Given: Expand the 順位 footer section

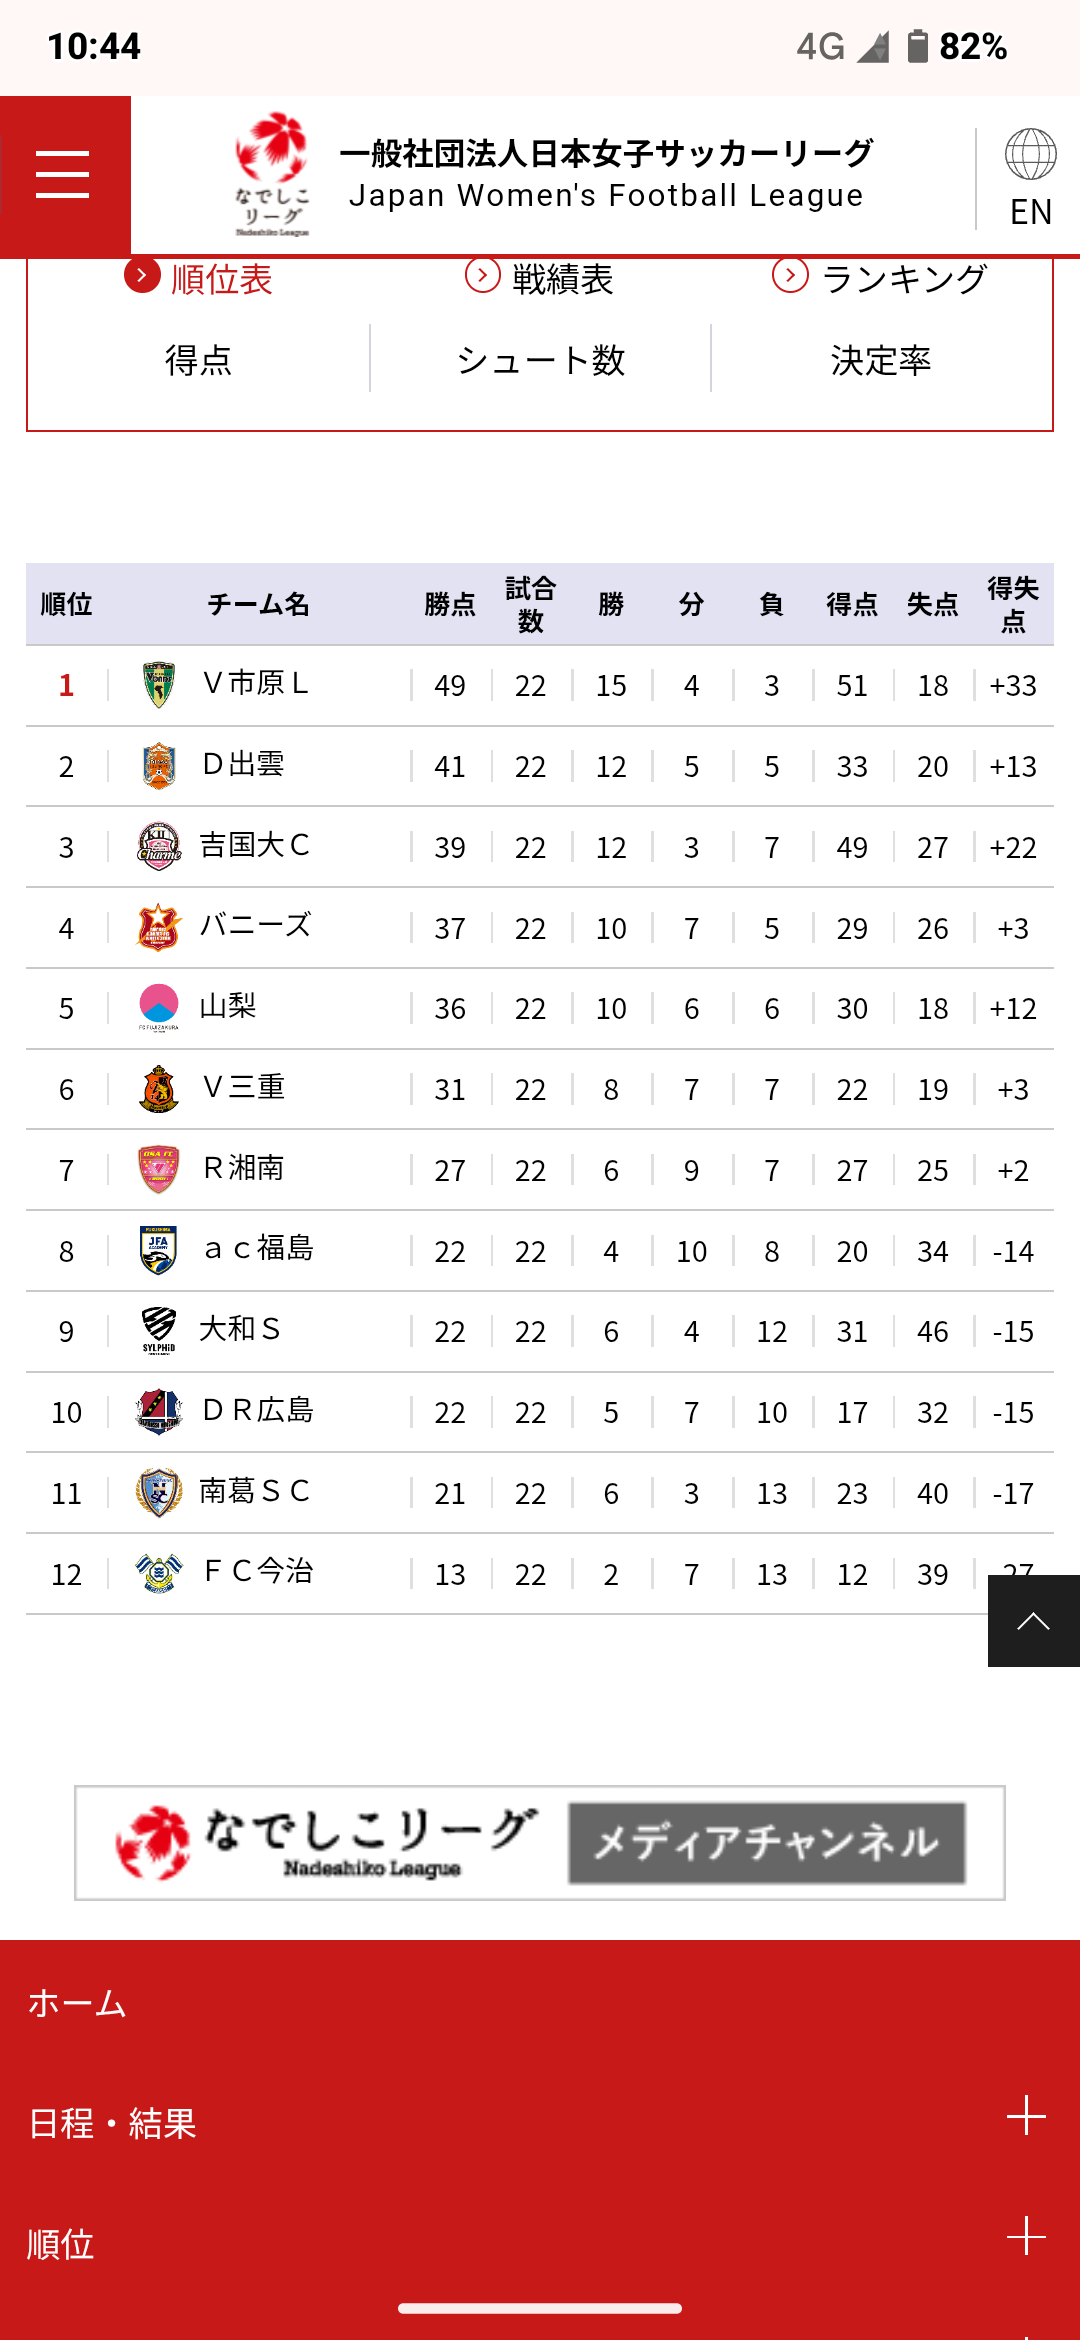Looking at the screenshot, I should pyautogui.click(x=1026, y=2236).
